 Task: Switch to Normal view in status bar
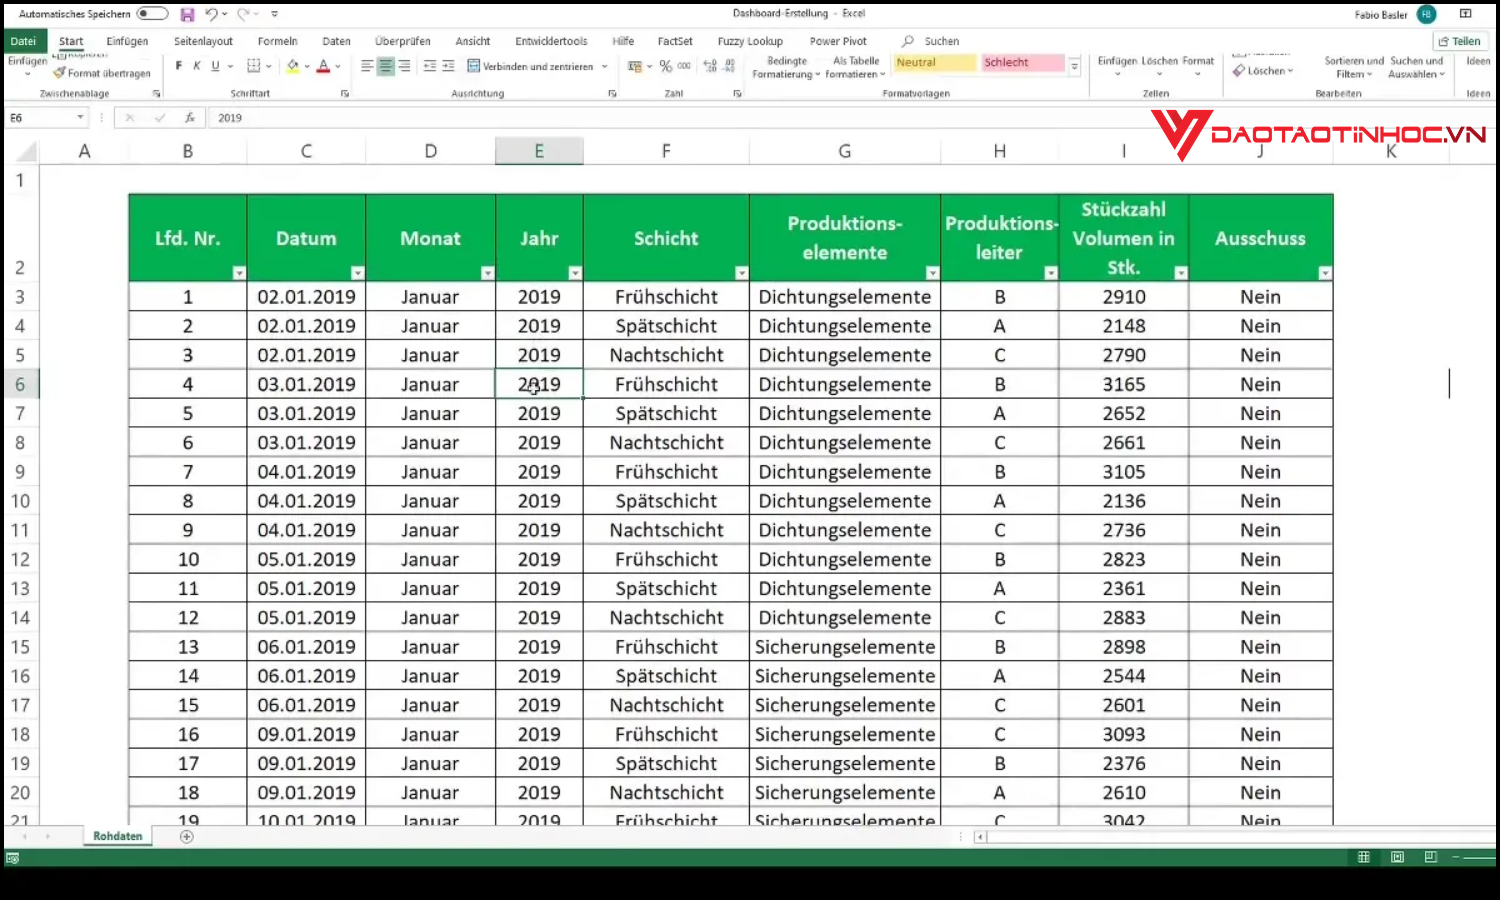tap(1363, 857)
